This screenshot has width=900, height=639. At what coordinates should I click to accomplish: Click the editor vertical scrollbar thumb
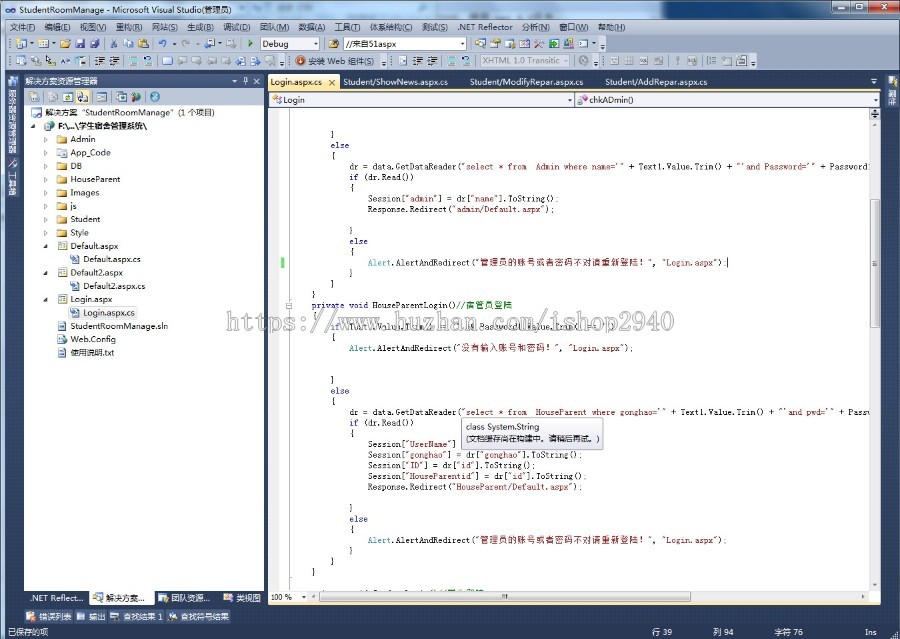tap(874, 263)
